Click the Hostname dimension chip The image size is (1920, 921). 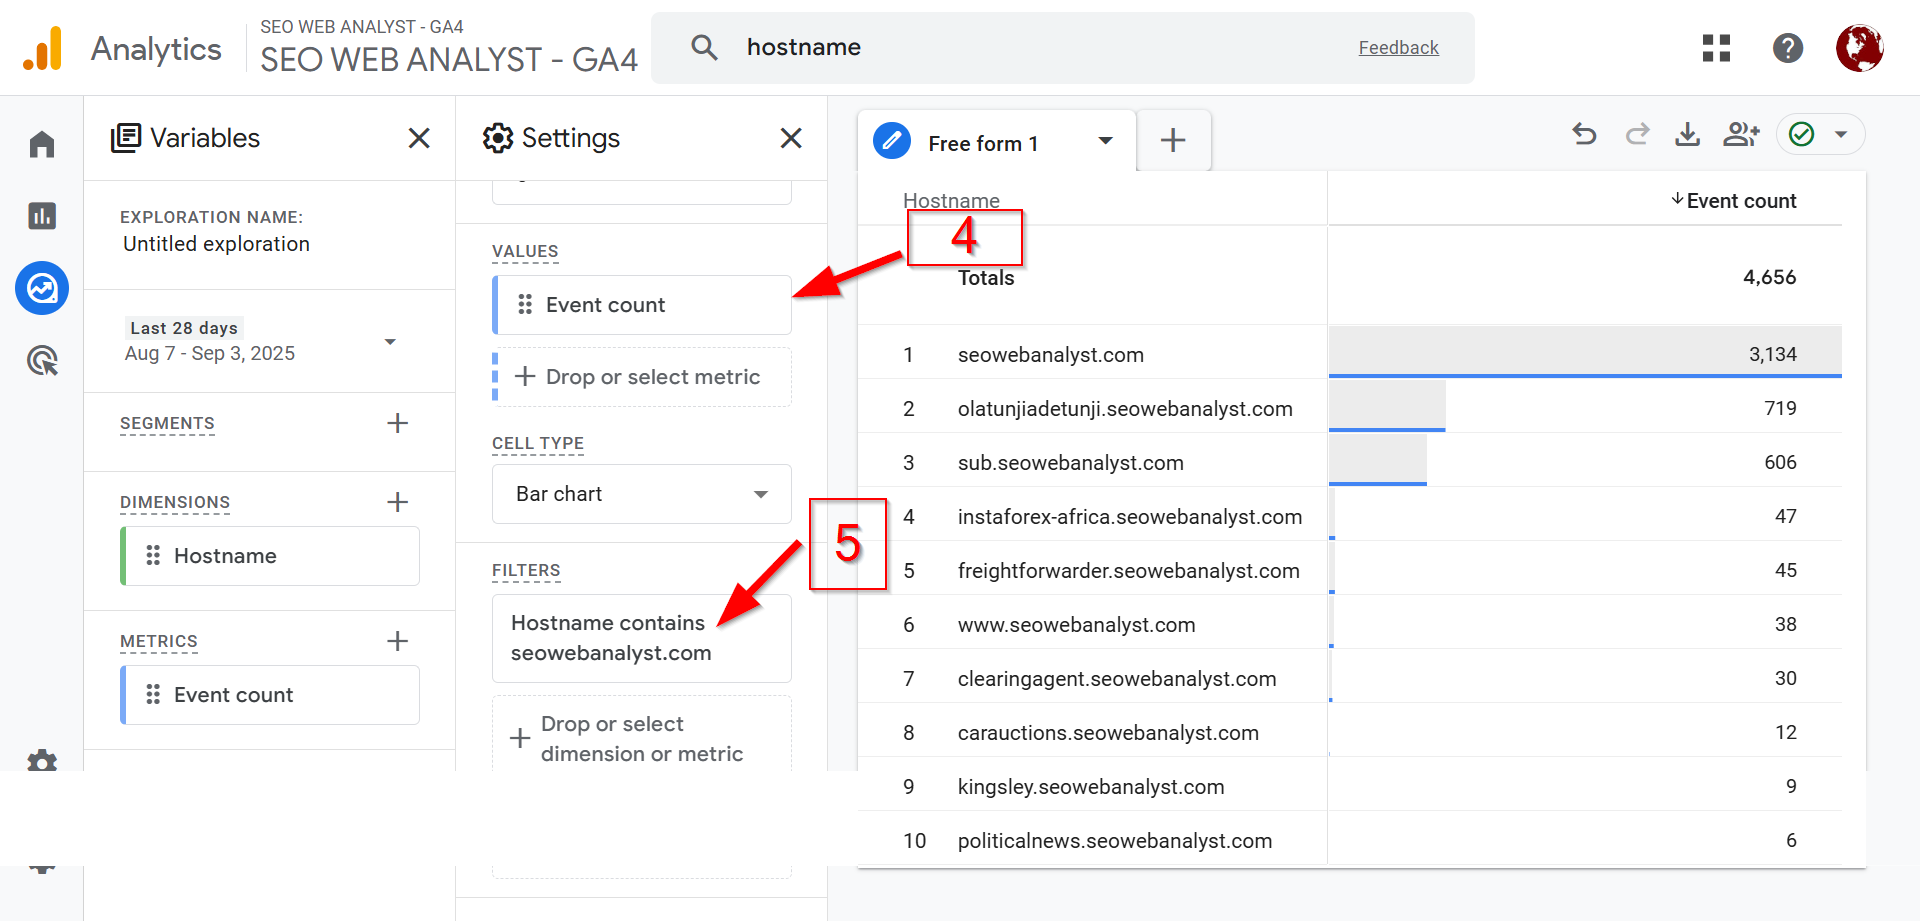(270, 556)
